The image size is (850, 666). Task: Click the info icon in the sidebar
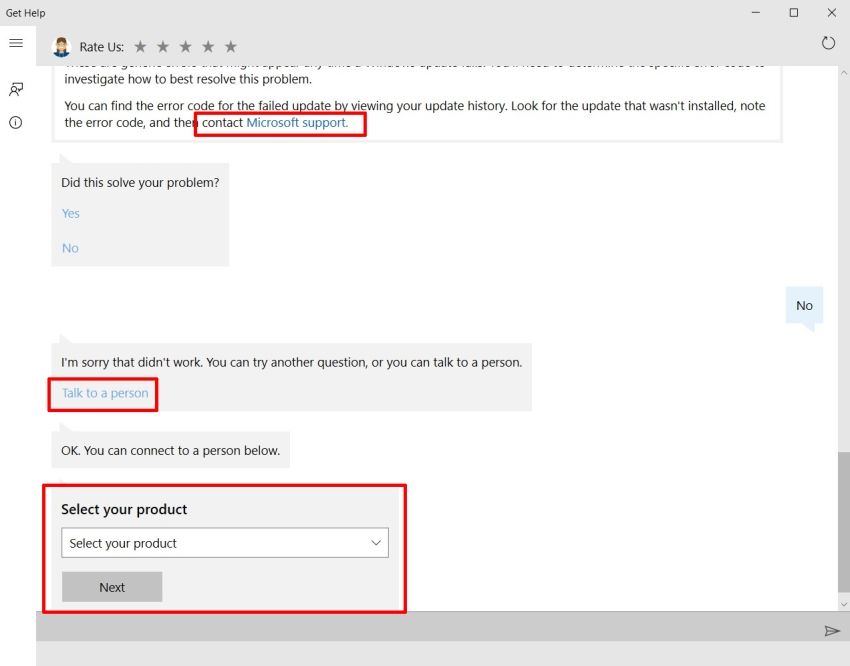[x=15, y=122]
